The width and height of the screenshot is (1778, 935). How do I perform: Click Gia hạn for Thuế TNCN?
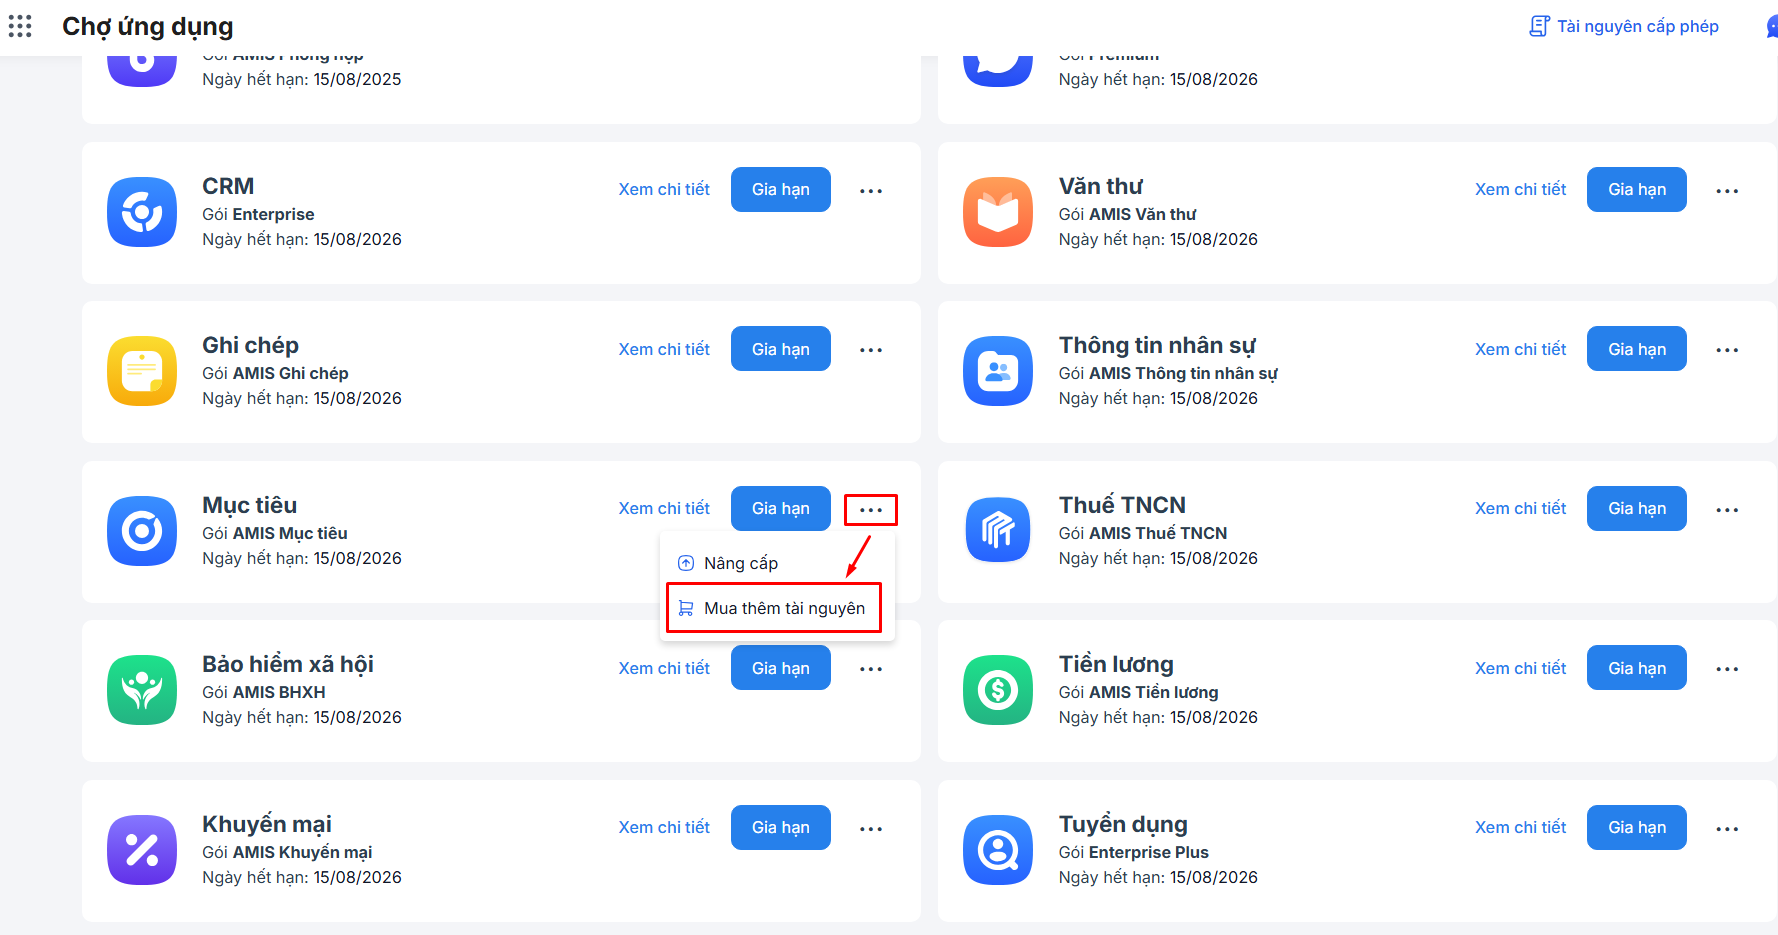click(1637, 508)
